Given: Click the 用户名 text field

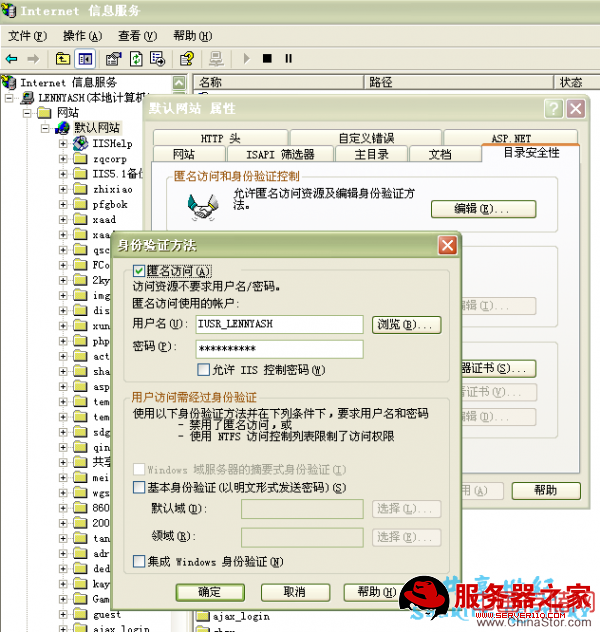Looking at the screenshot, I should (278, 324).
